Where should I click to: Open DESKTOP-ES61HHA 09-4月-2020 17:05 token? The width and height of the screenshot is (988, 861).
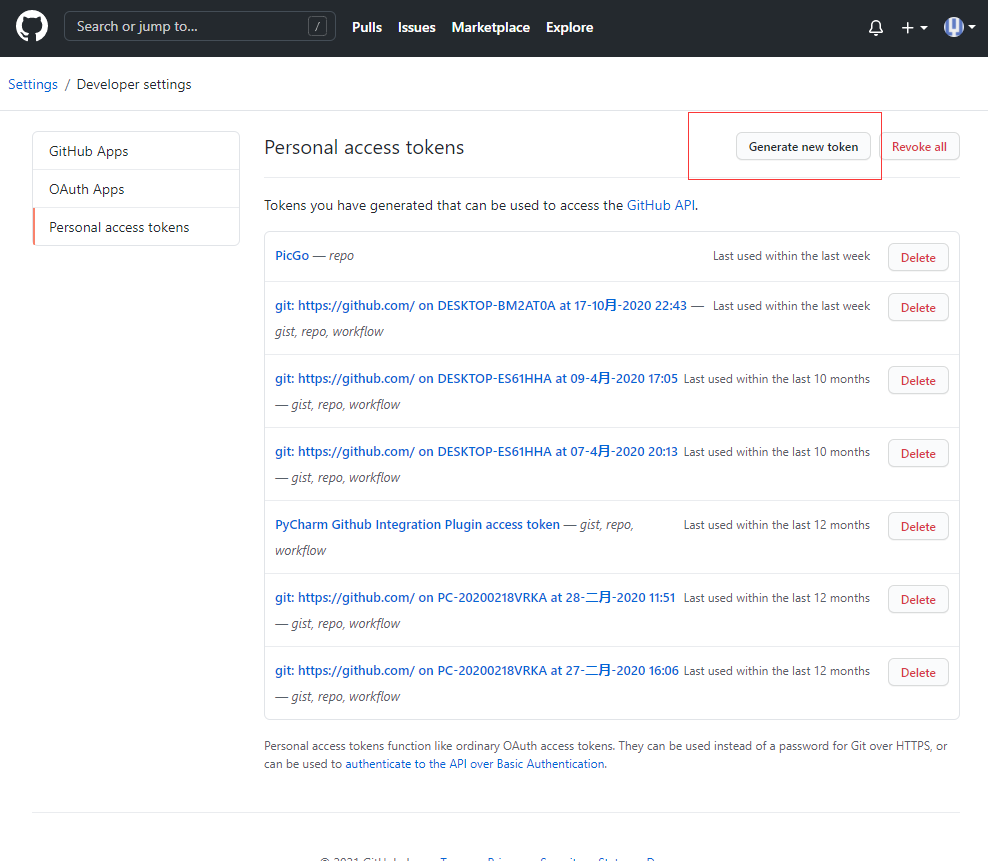[476, 379]
